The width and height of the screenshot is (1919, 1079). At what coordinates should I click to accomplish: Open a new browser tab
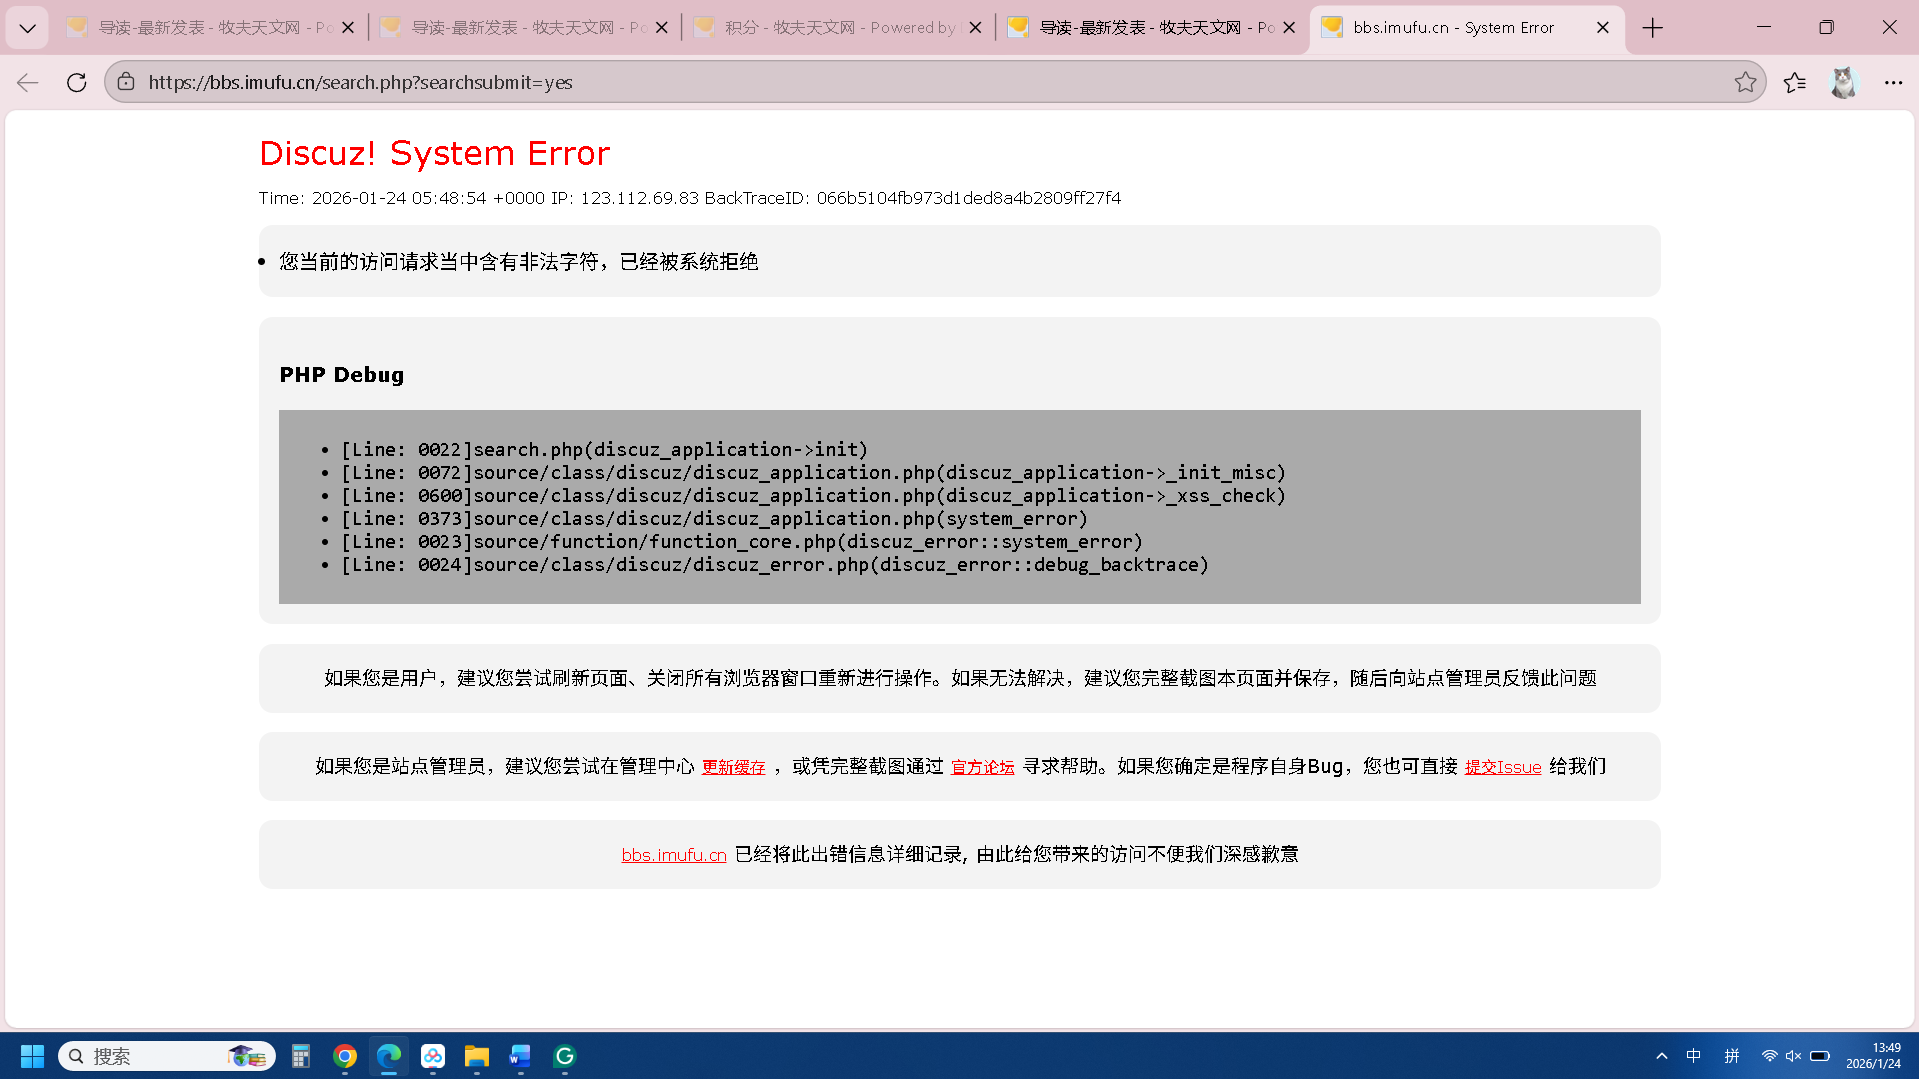(1652, 28)
